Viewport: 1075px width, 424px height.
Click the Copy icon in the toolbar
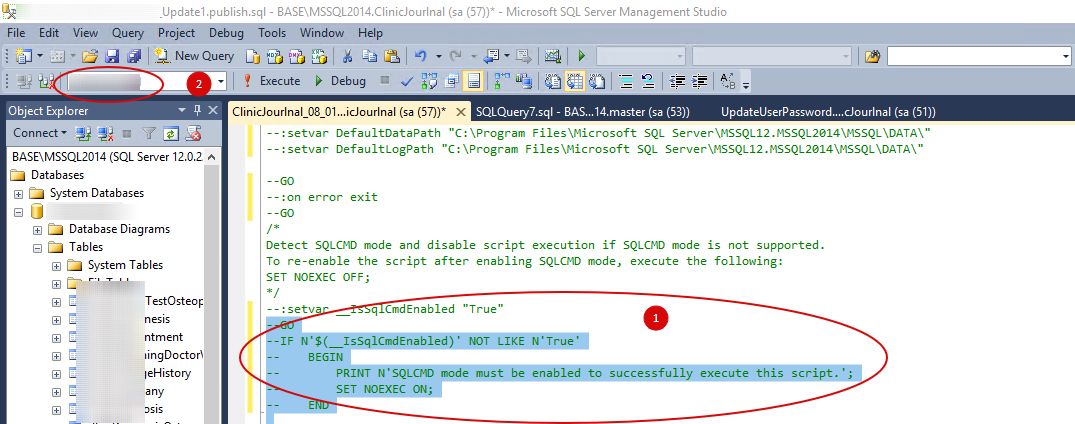pyautogui.click(x=370, y=56)
